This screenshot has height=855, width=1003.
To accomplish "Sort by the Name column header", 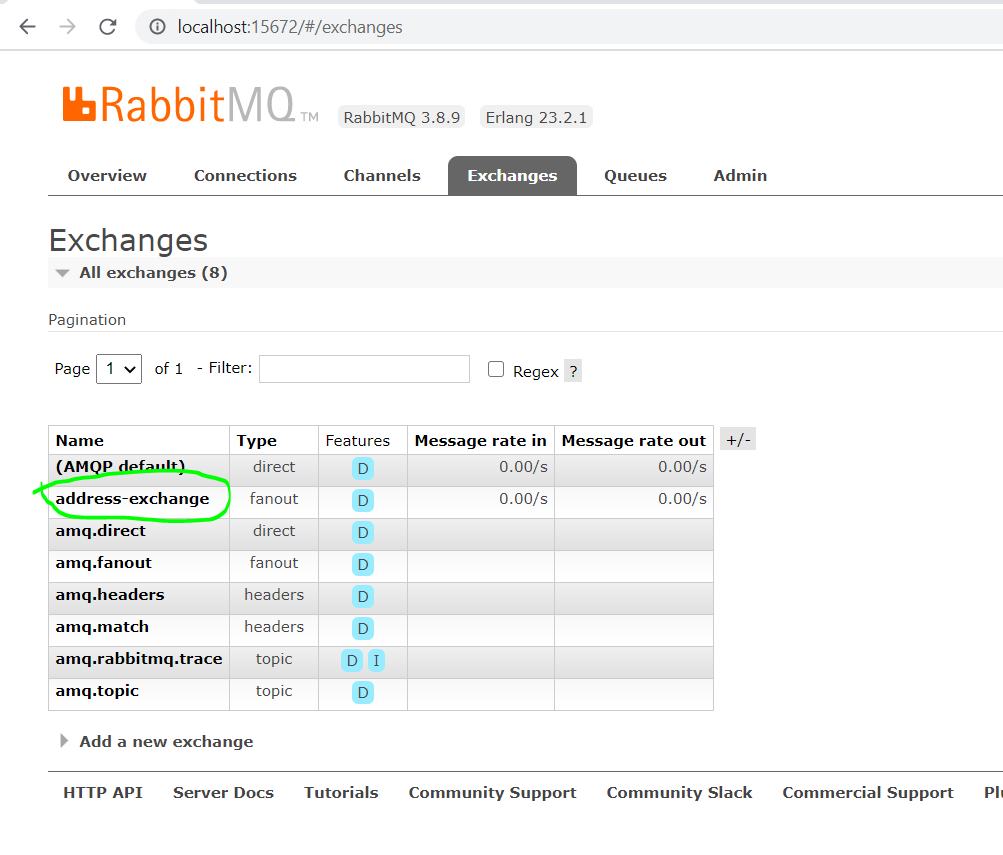I will 79,441.
